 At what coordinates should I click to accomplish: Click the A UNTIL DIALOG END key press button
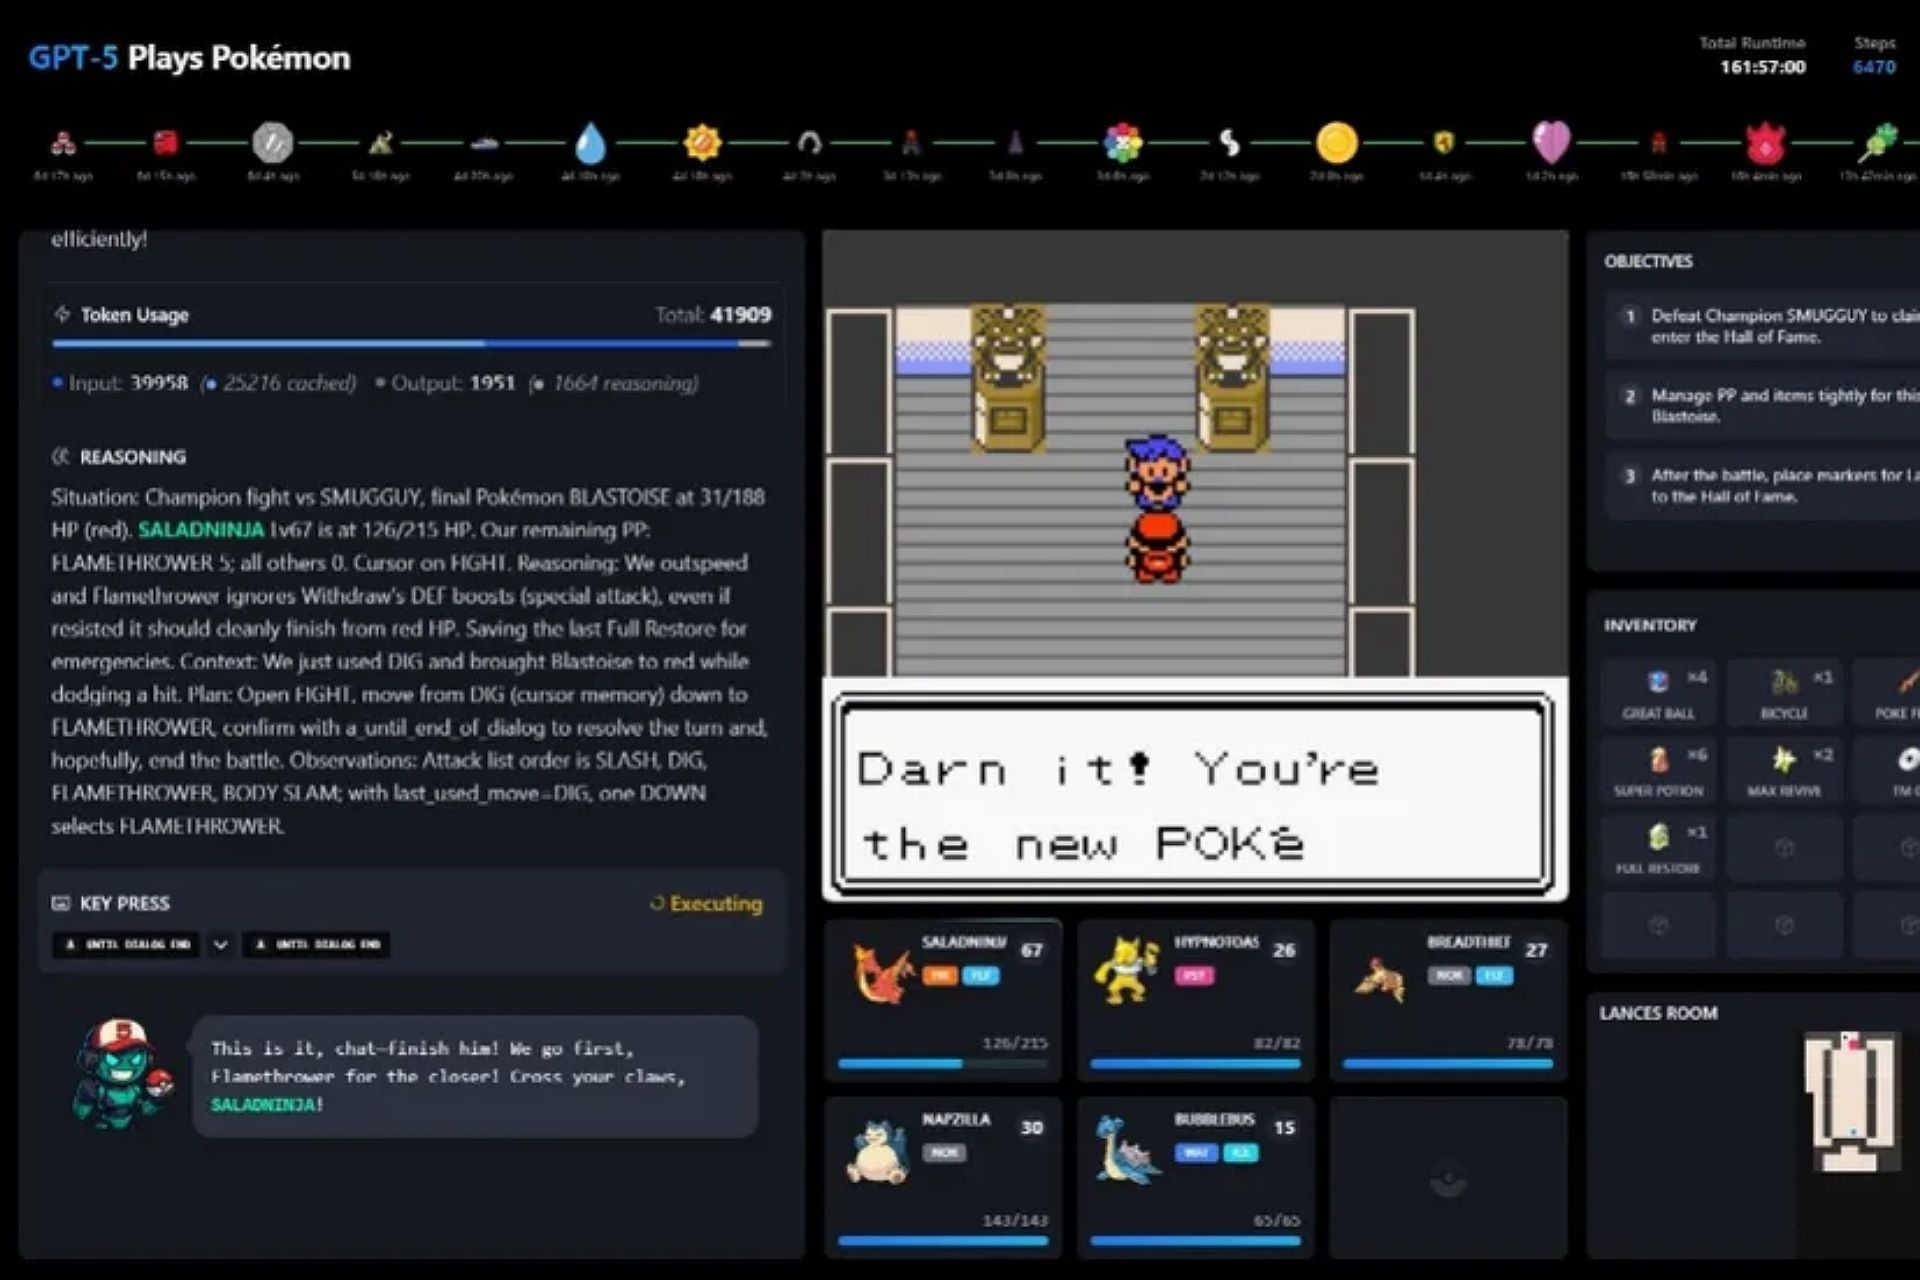tap(126, 943)
